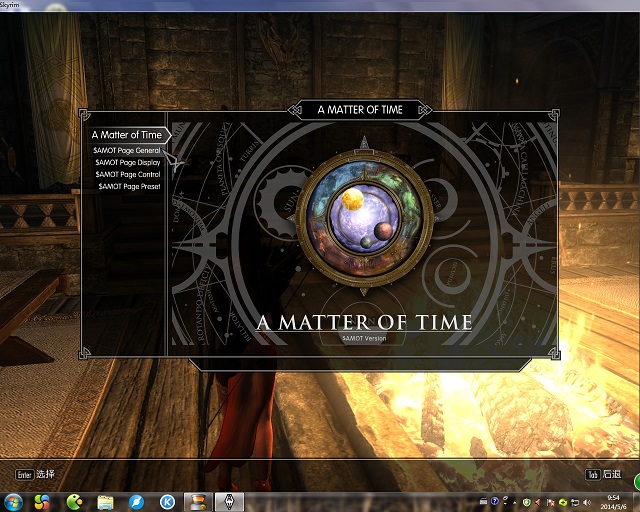Image resolution: width=640 pixels, height=512 pixels.
Task: Open the $AMOT Page General page
Action: 127,150
